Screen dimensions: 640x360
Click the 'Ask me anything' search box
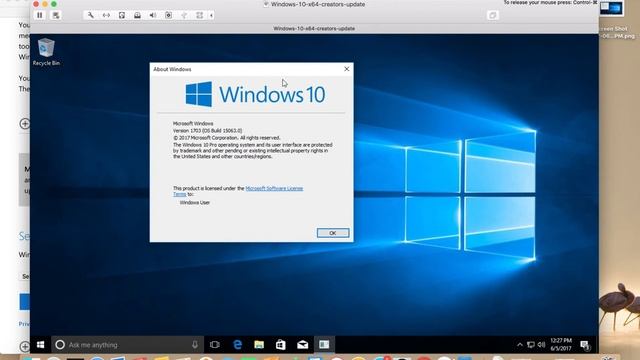click(x=127, y=345)
